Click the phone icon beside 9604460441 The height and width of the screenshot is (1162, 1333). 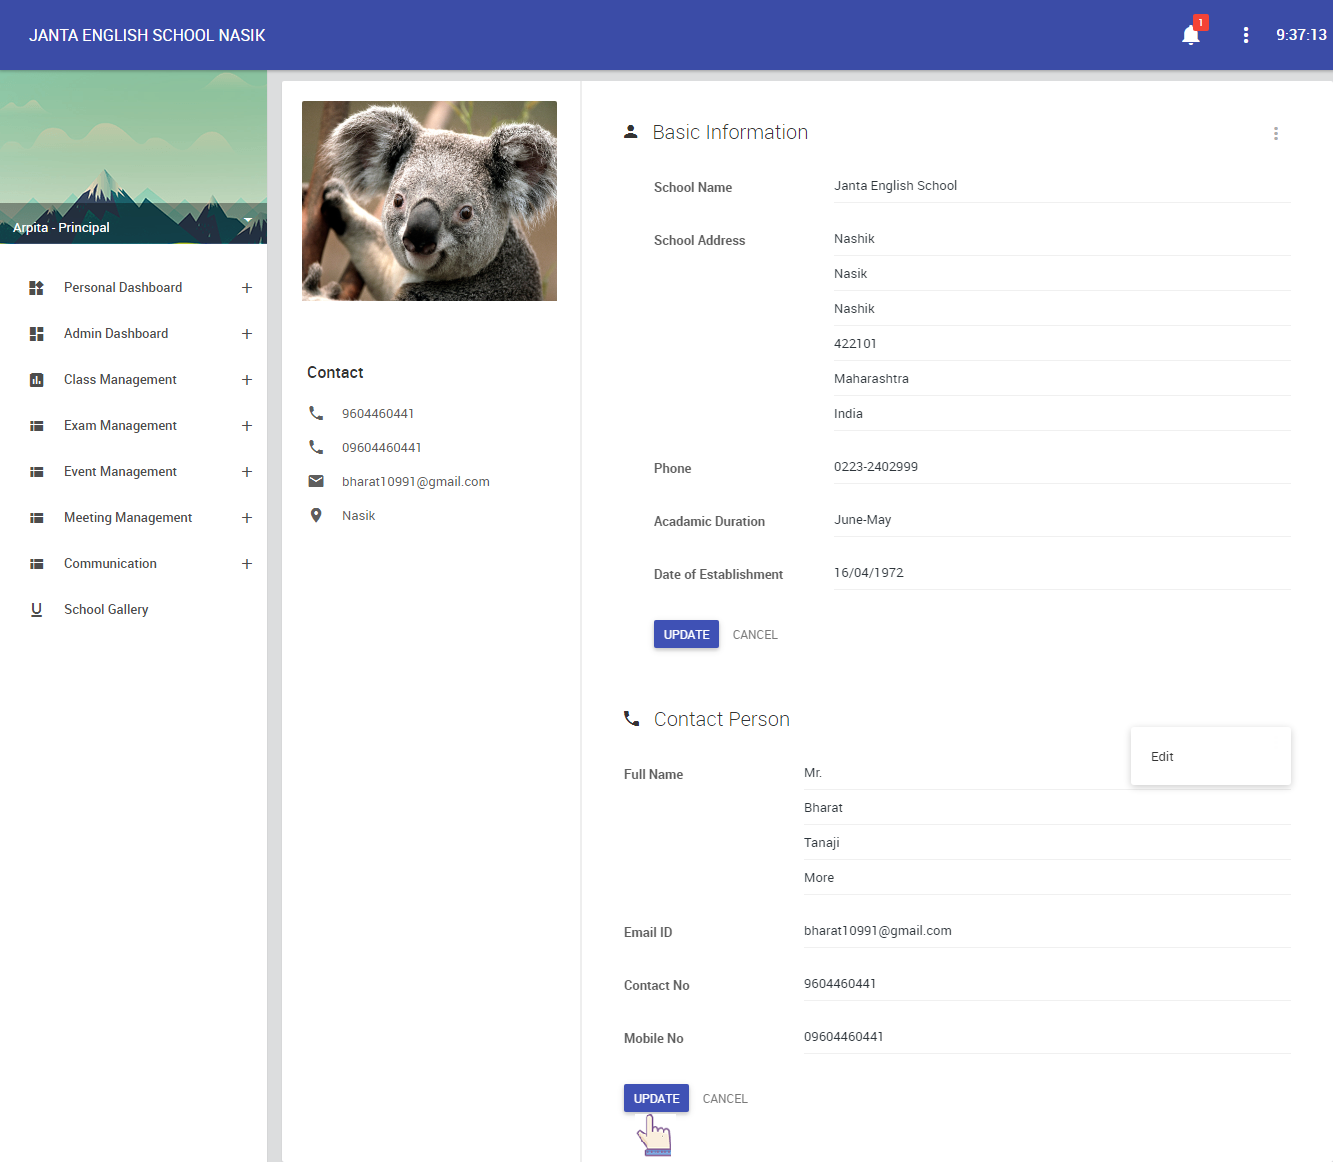tap(316, 412)
